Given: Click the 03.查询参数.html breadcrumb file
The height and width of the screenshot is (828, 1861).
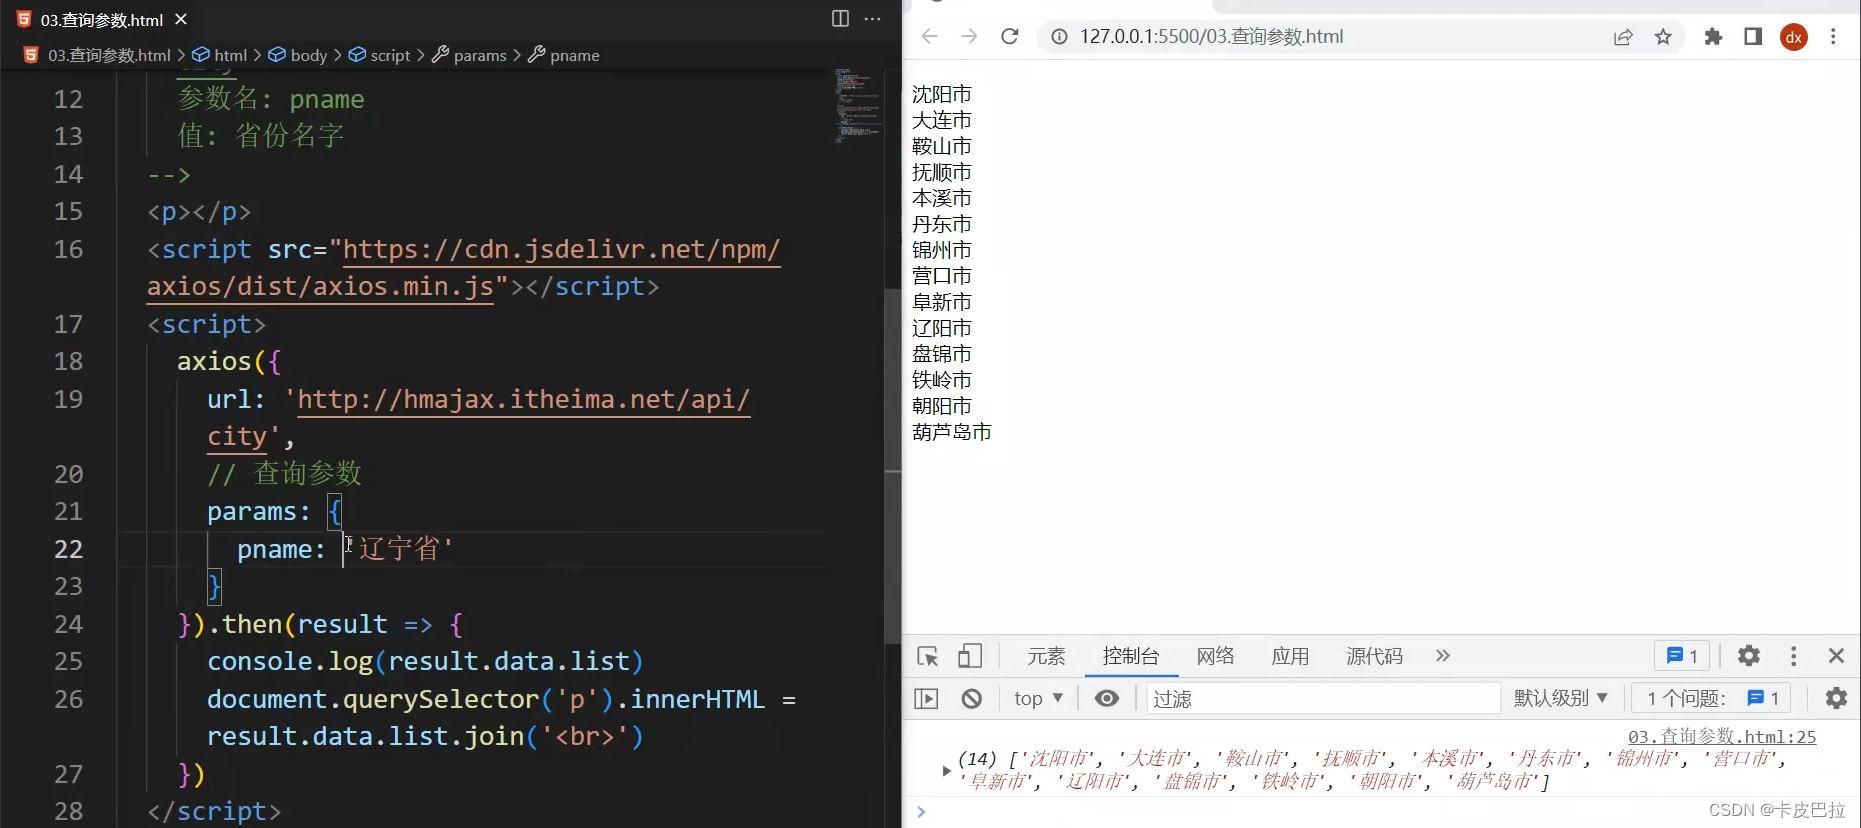Looking at the screenshot, I should point(98,55).
